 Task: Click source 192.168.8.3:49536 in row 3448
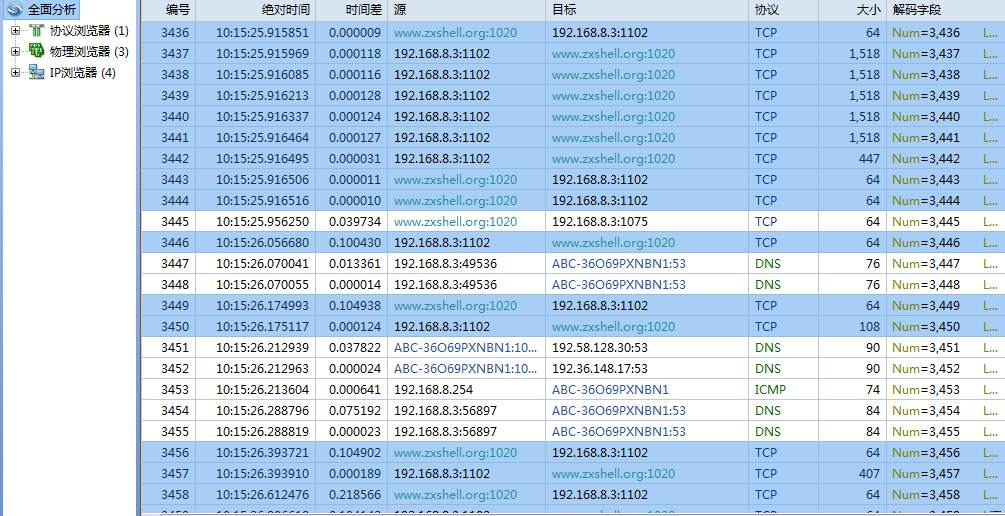(x=445, y=285)
